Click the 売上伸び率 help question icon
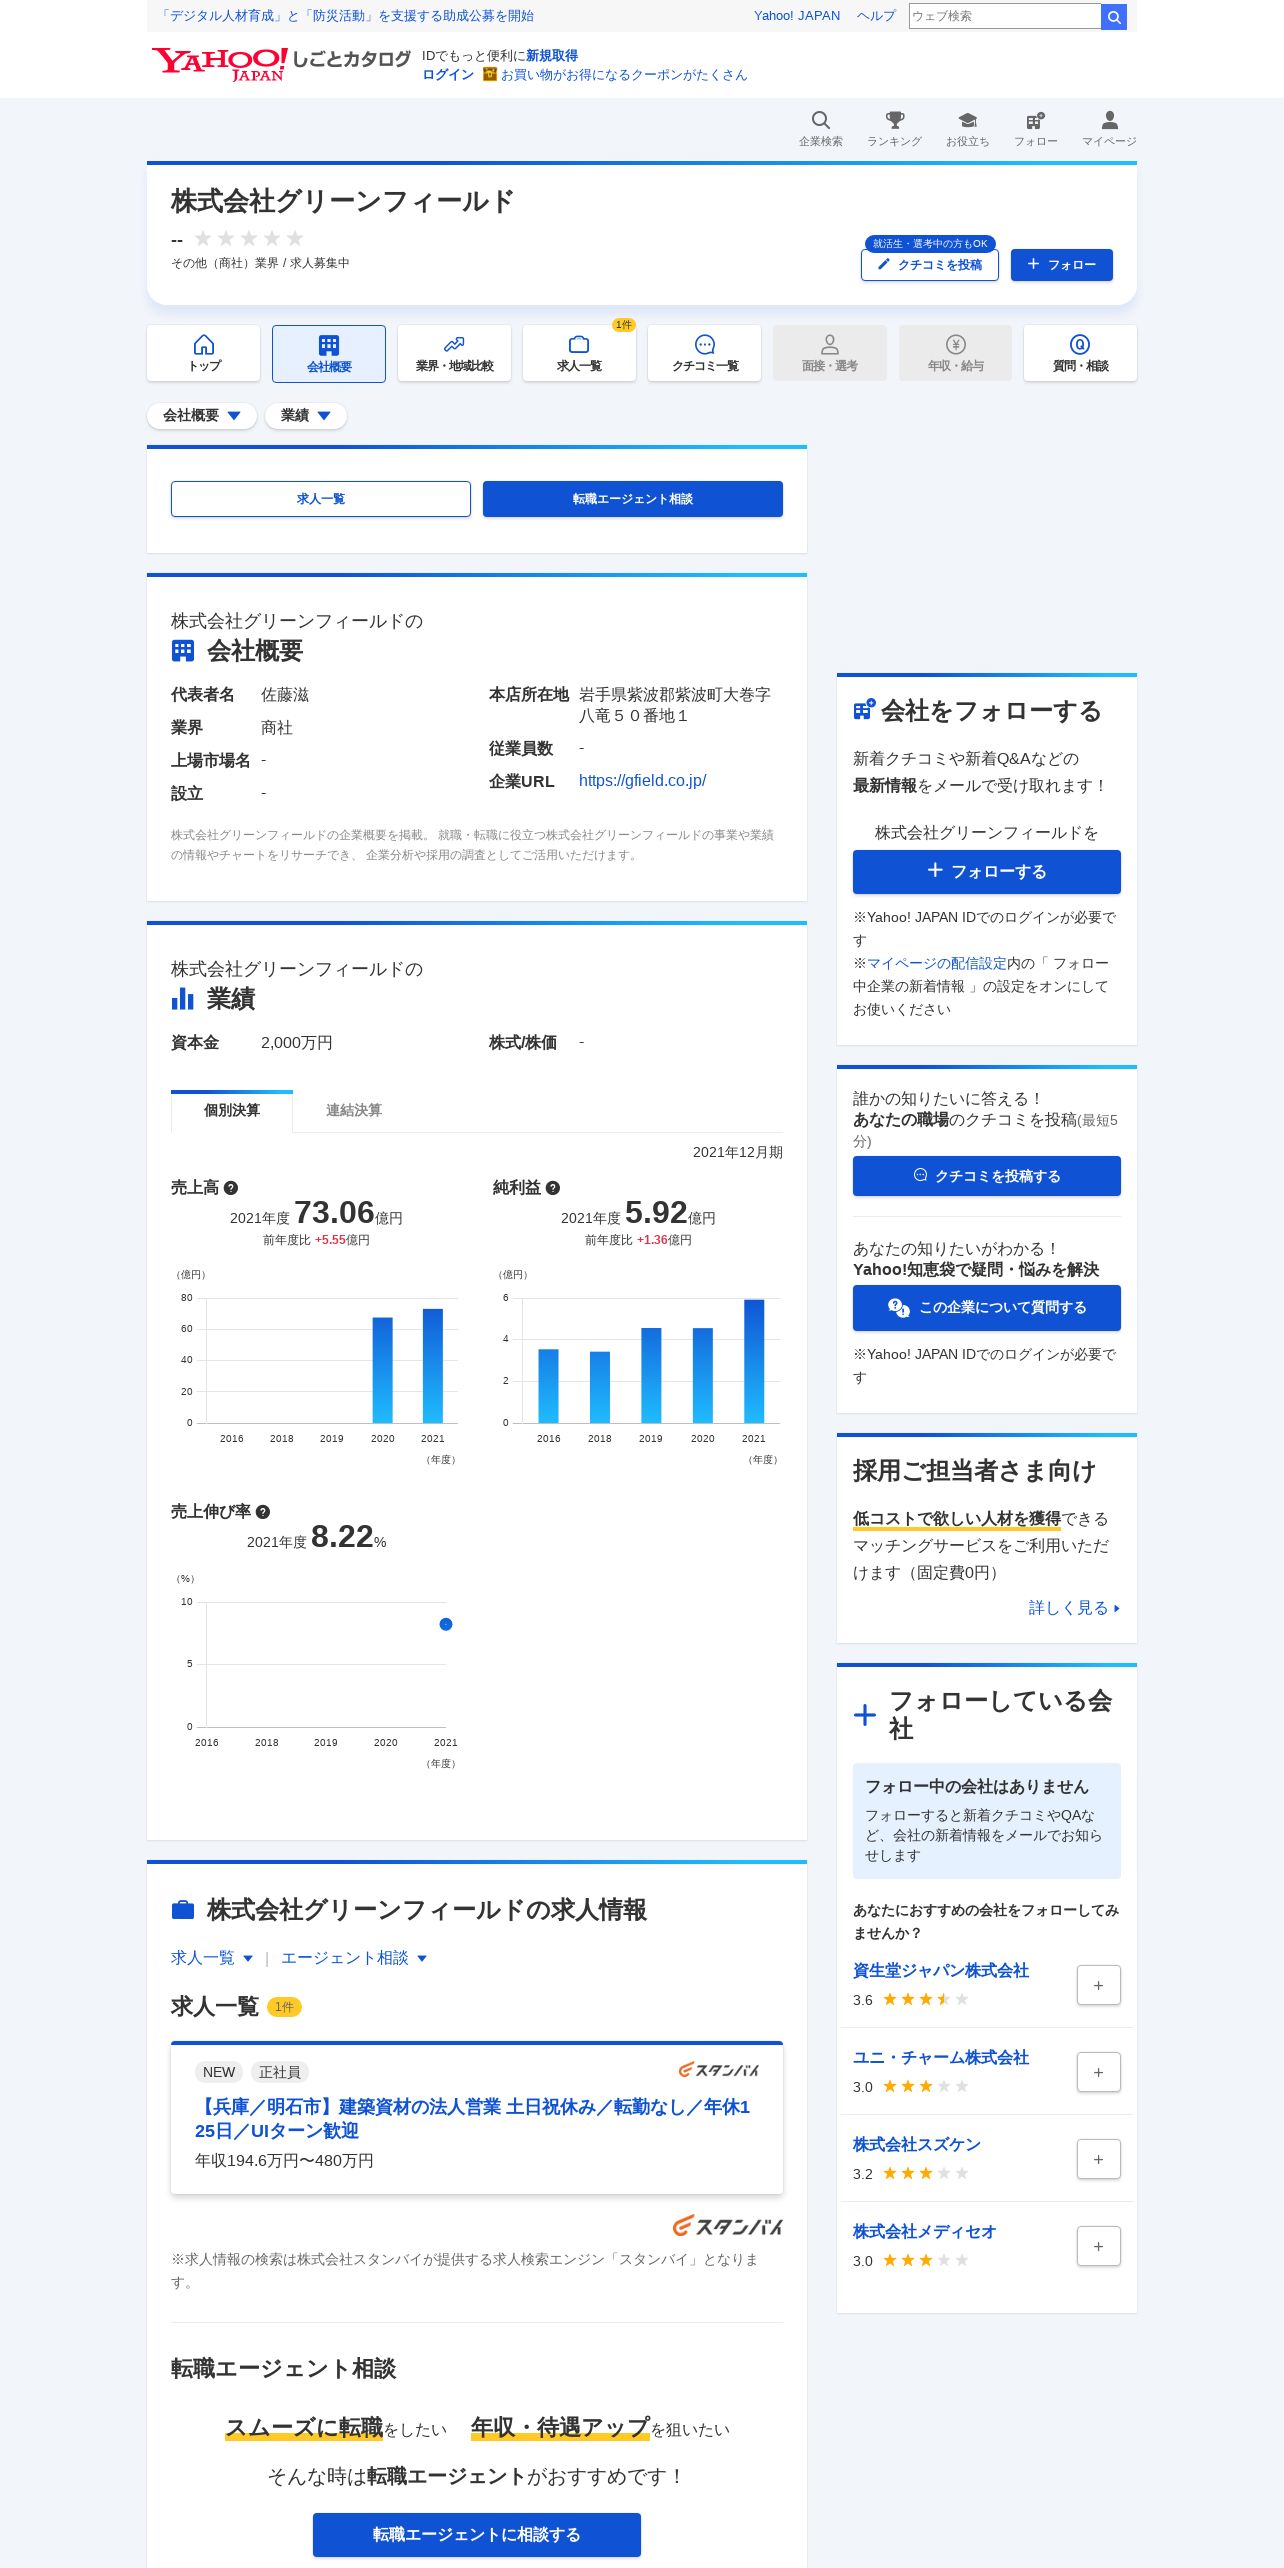The image size is (1284, 2568). point(263,1512)
